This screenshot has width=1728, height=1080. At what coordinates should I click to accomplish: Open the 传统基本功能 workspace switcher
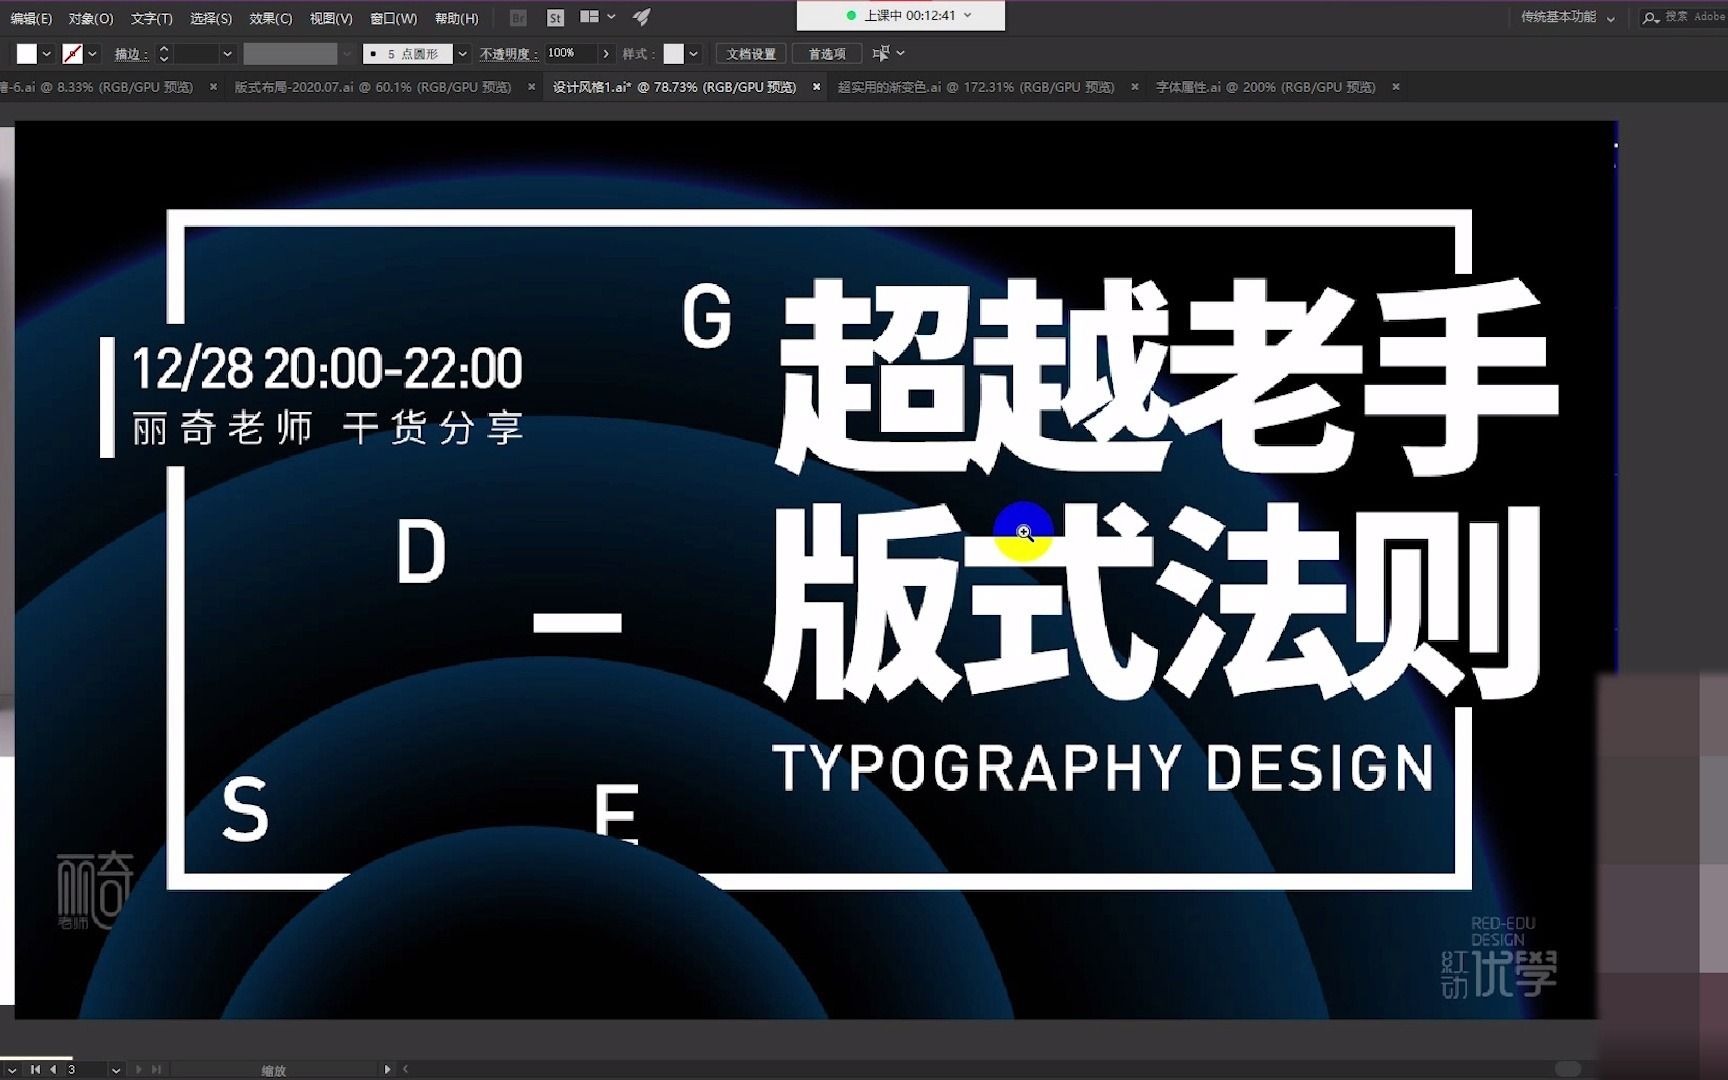tap(1567, 17)
